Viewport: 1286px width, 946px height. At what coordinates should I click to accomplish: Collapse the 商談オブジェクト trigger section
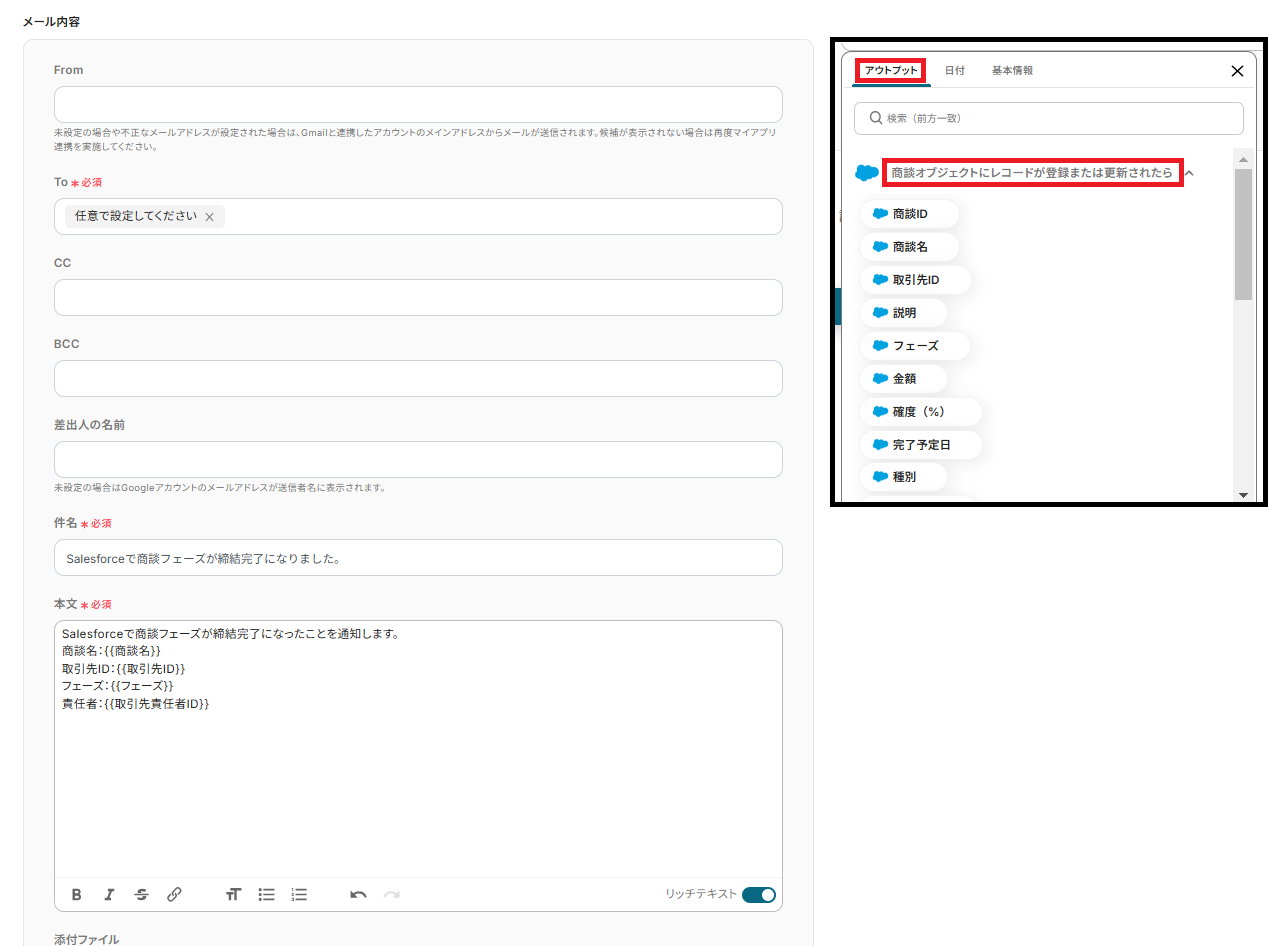[x=1190, y=173]
